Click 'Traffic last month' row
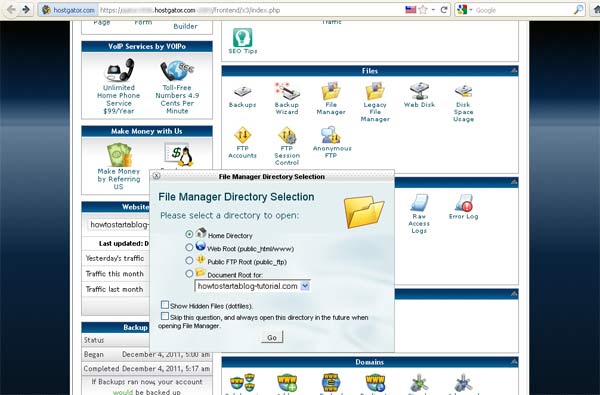The height and width of the screenshot is (395, 600). pos(116,289)
